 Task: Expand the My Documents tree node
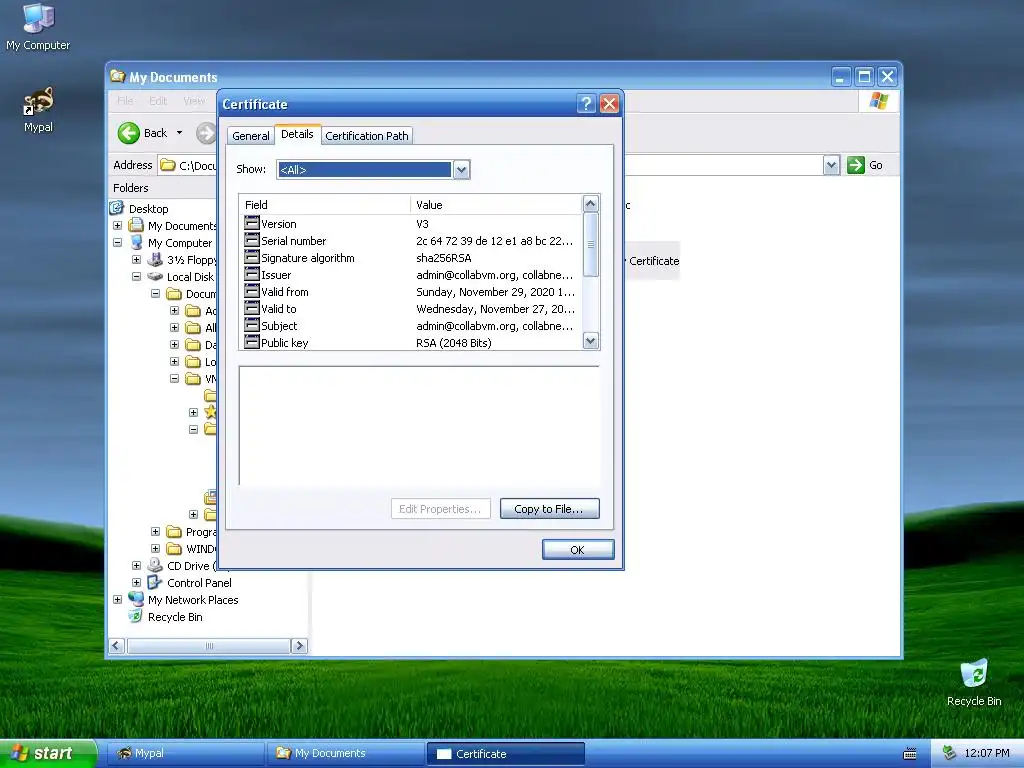[118, 225]
